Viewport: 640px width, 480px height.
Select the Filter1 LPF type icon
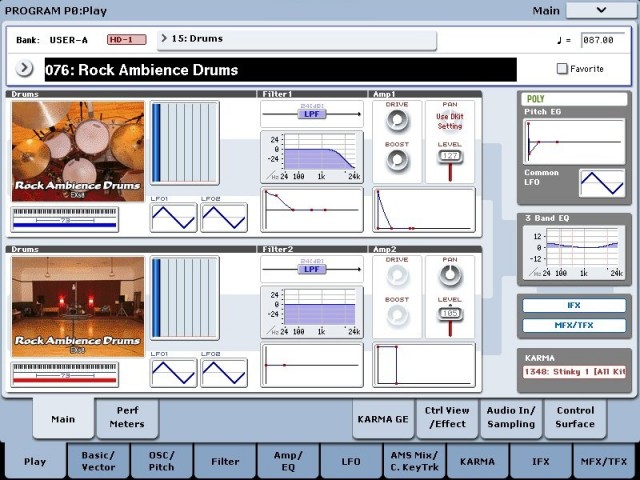[x=311, y=114]
